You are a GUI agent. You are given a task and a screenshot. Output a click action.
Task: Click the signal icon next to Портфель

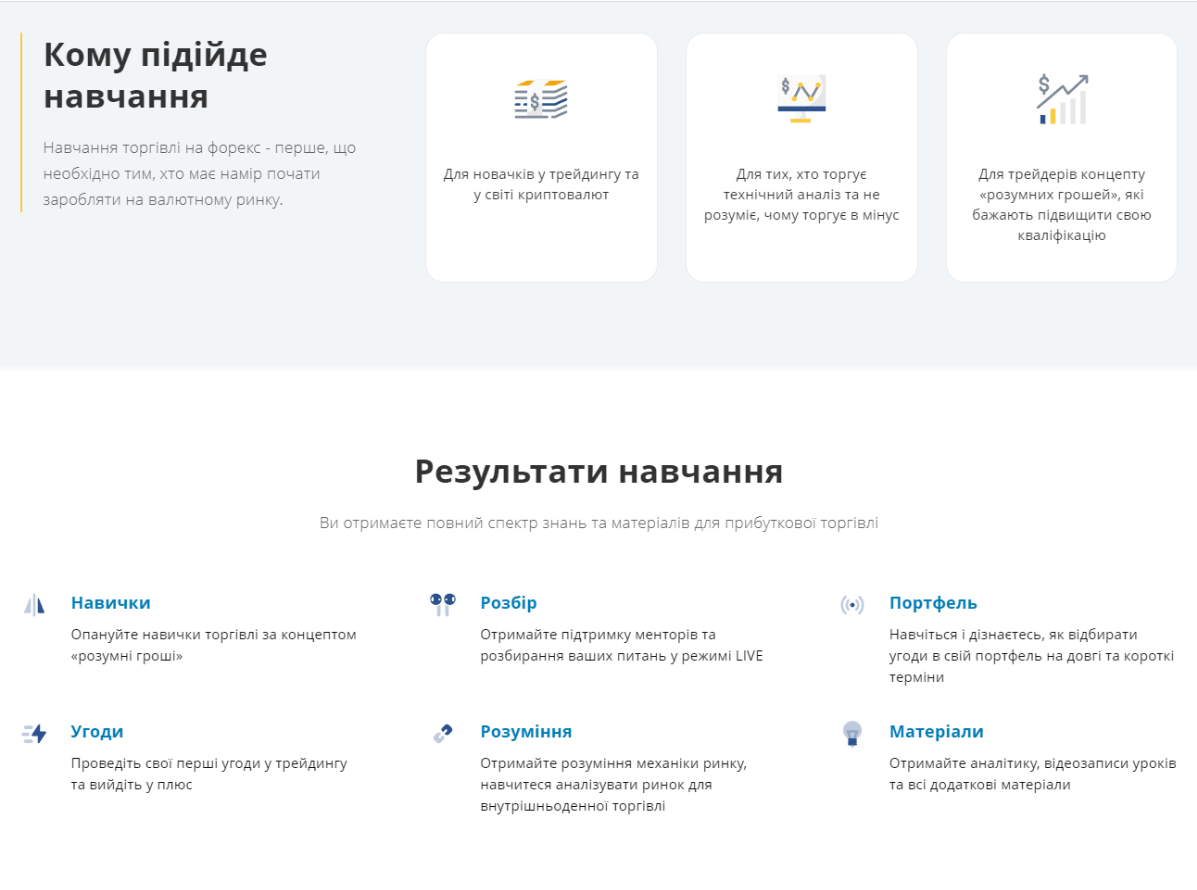[852, 605]
